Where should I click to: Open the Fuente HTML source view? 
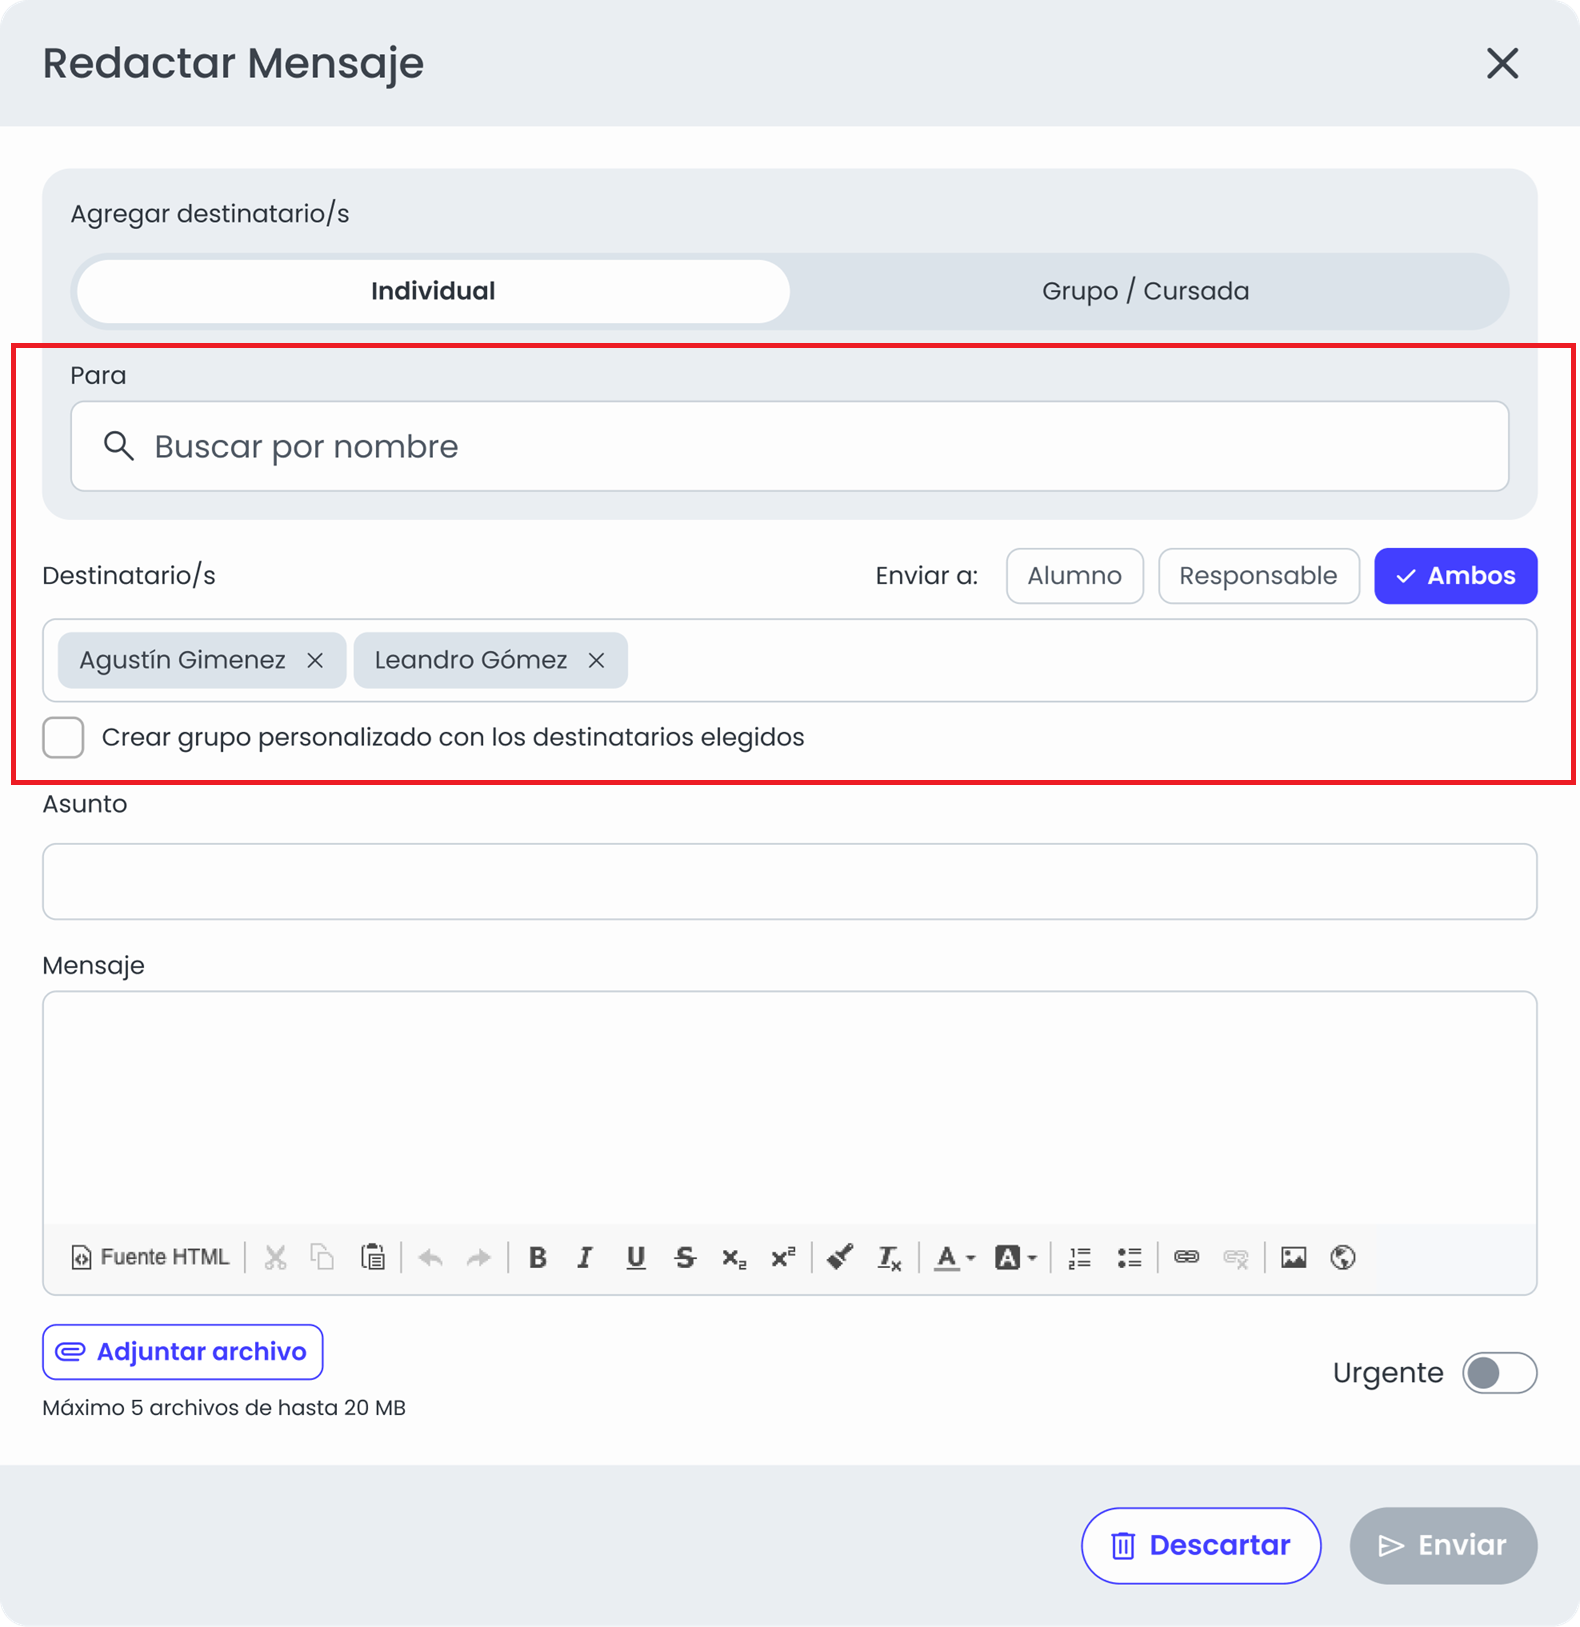(150, 1257)
